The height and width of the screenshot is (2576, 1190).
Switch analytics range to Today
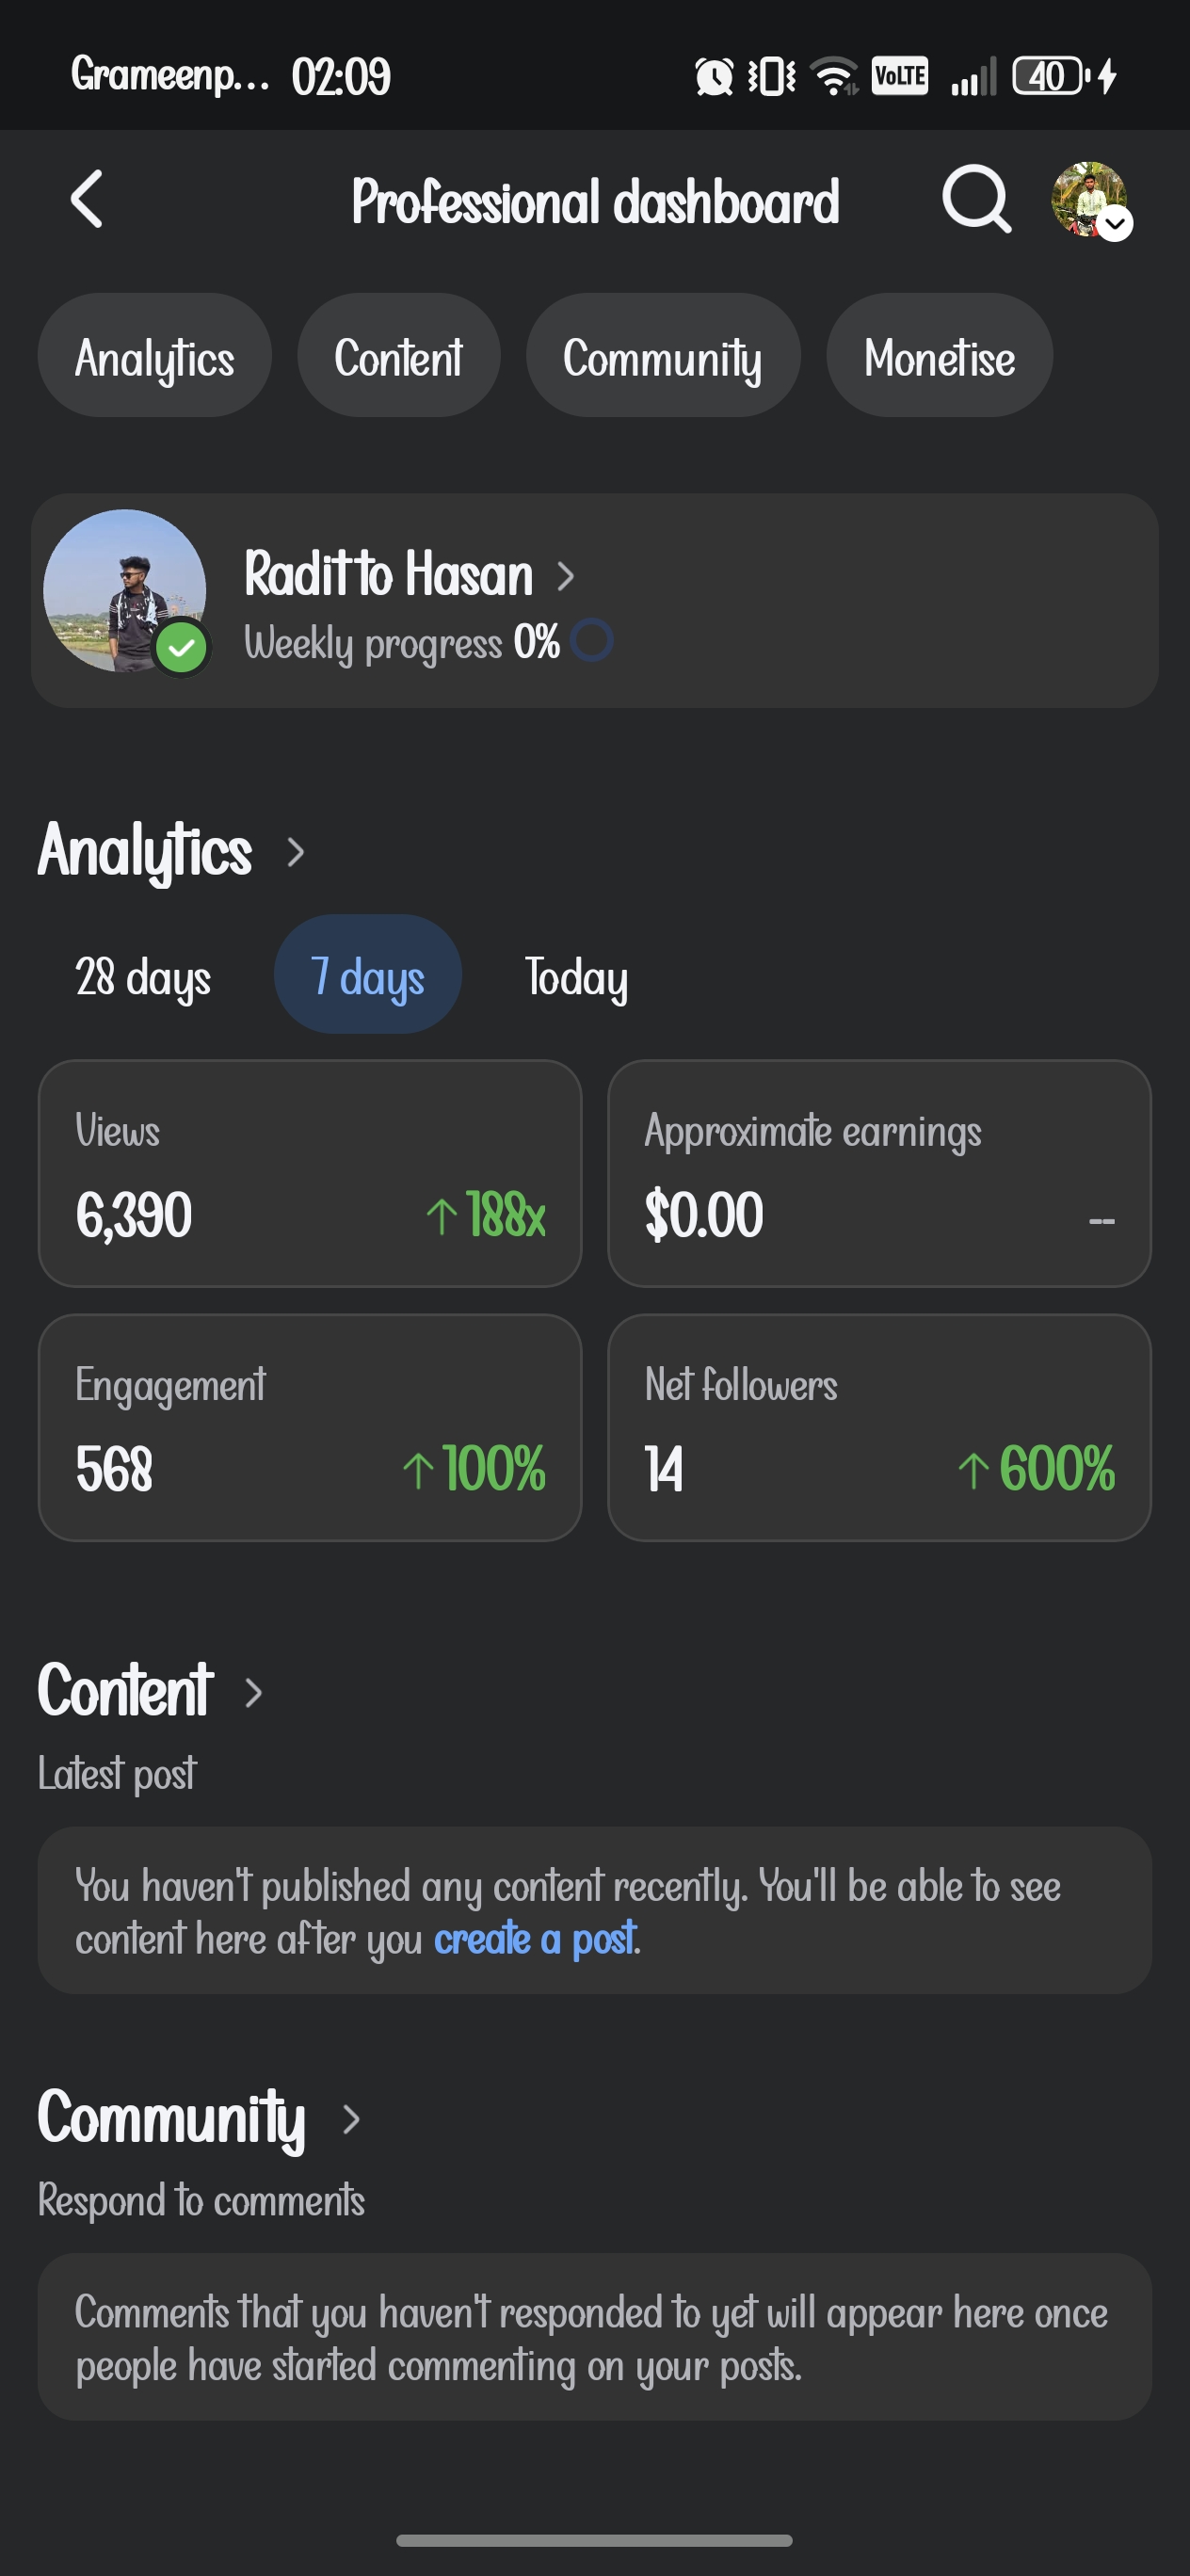pyautogui.click(x=576, y=976)
